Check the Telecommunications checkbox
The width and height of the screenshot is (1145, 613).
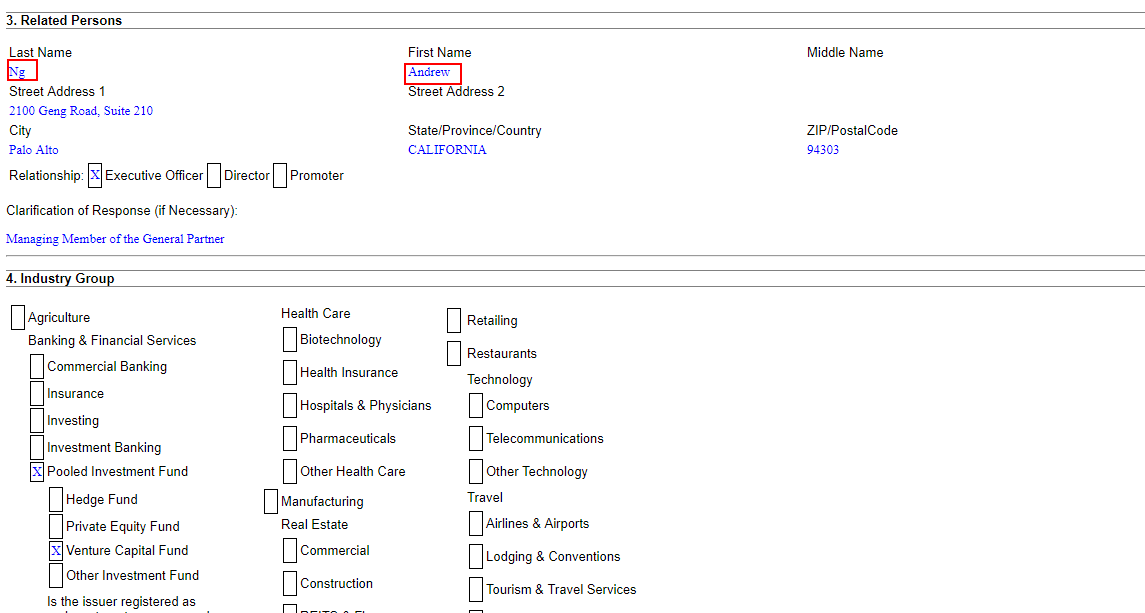(476, 438)
